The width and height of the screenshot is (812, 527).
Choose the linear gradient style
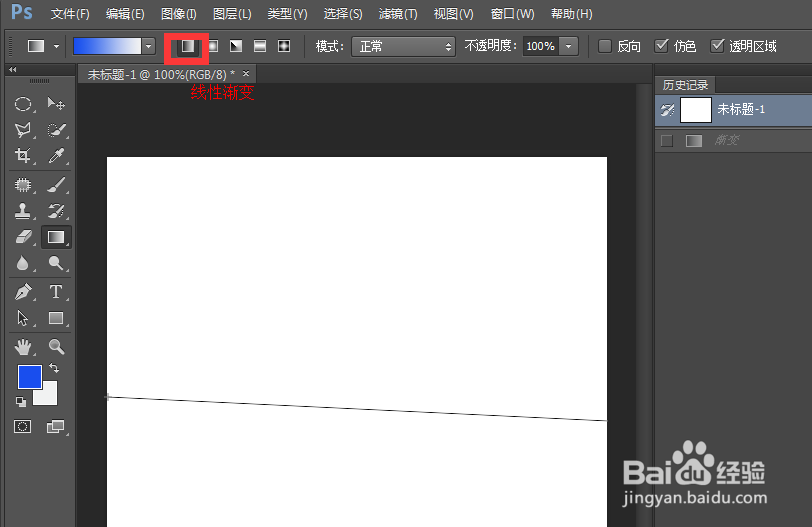[x=187, y=46]
